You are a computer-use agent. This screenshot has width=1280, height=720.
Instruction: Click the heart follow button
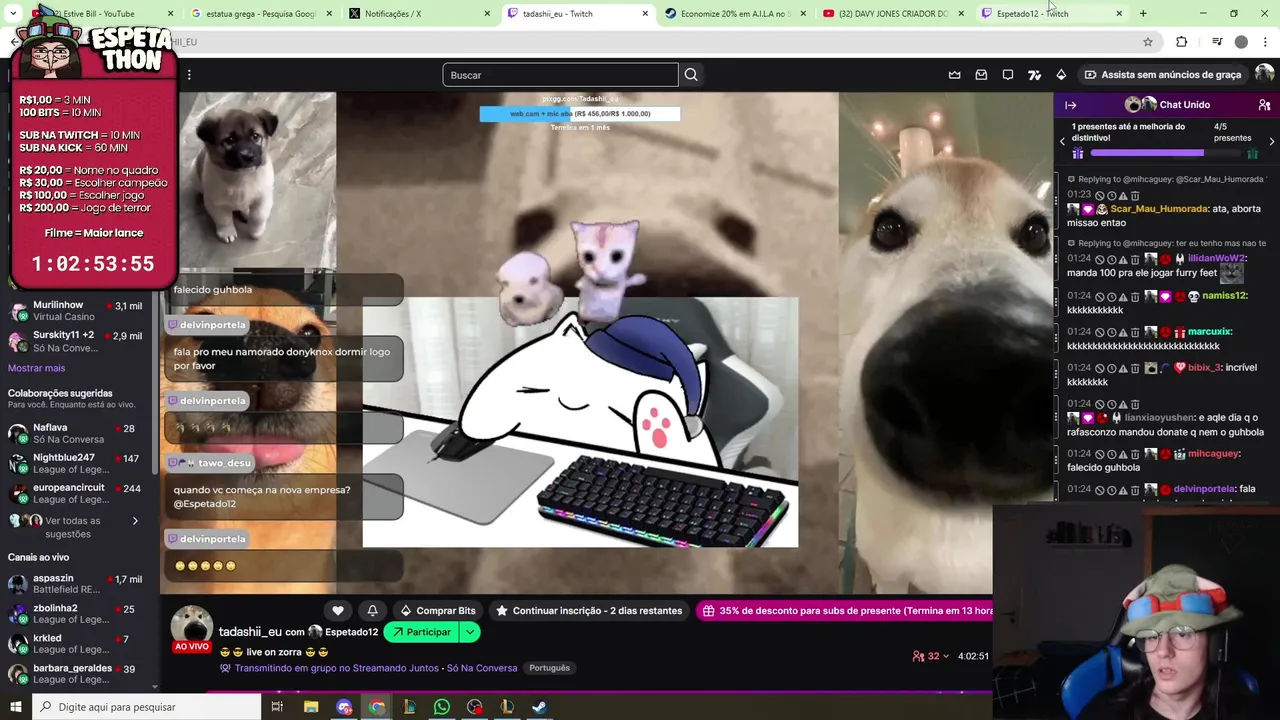[x=338, y=611]
